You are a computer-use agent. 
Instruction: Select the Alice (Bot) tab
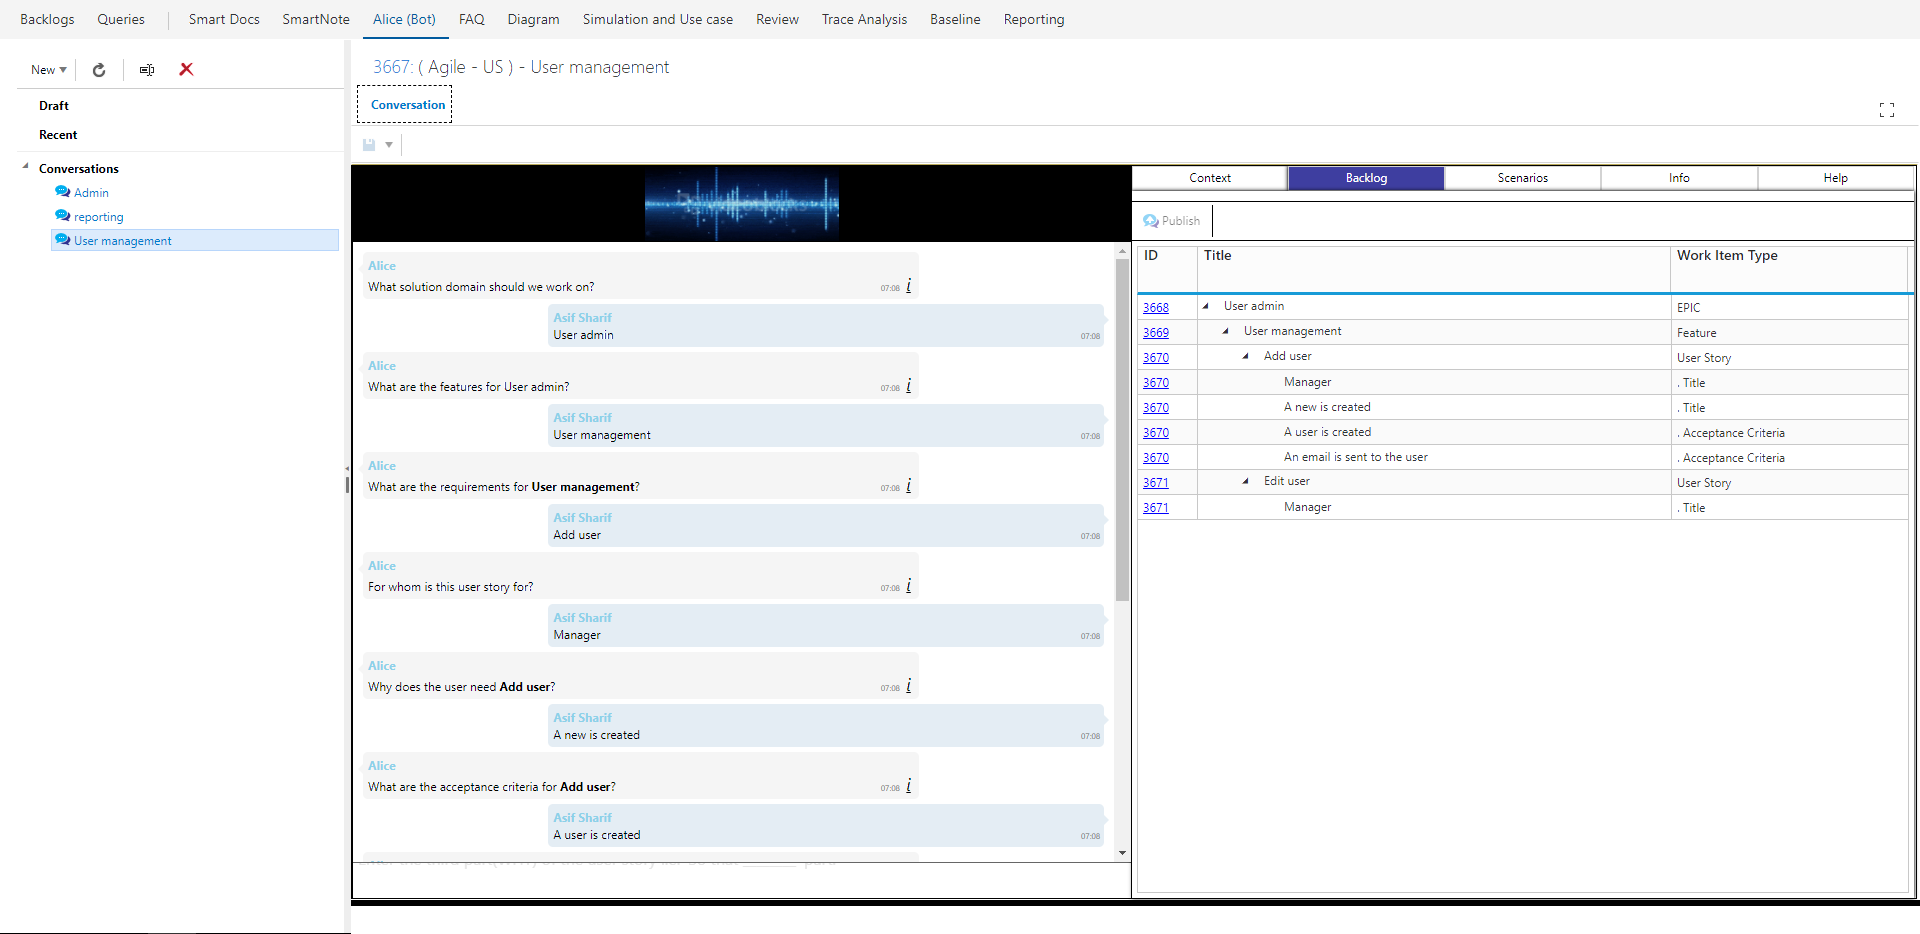[x=404, y=19]
